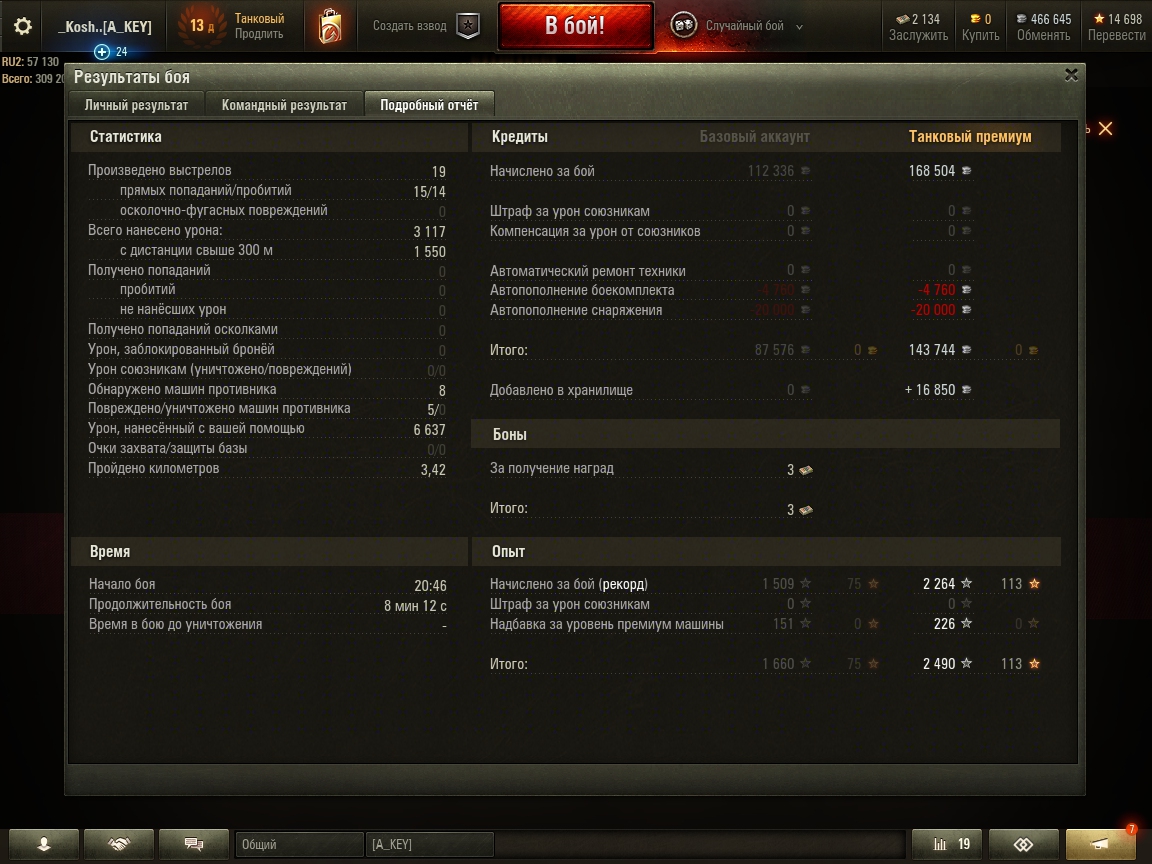The height and width of the screenshot is (864, 1152).
Task: Open contacts list person icon
Action: click(44, 844)
